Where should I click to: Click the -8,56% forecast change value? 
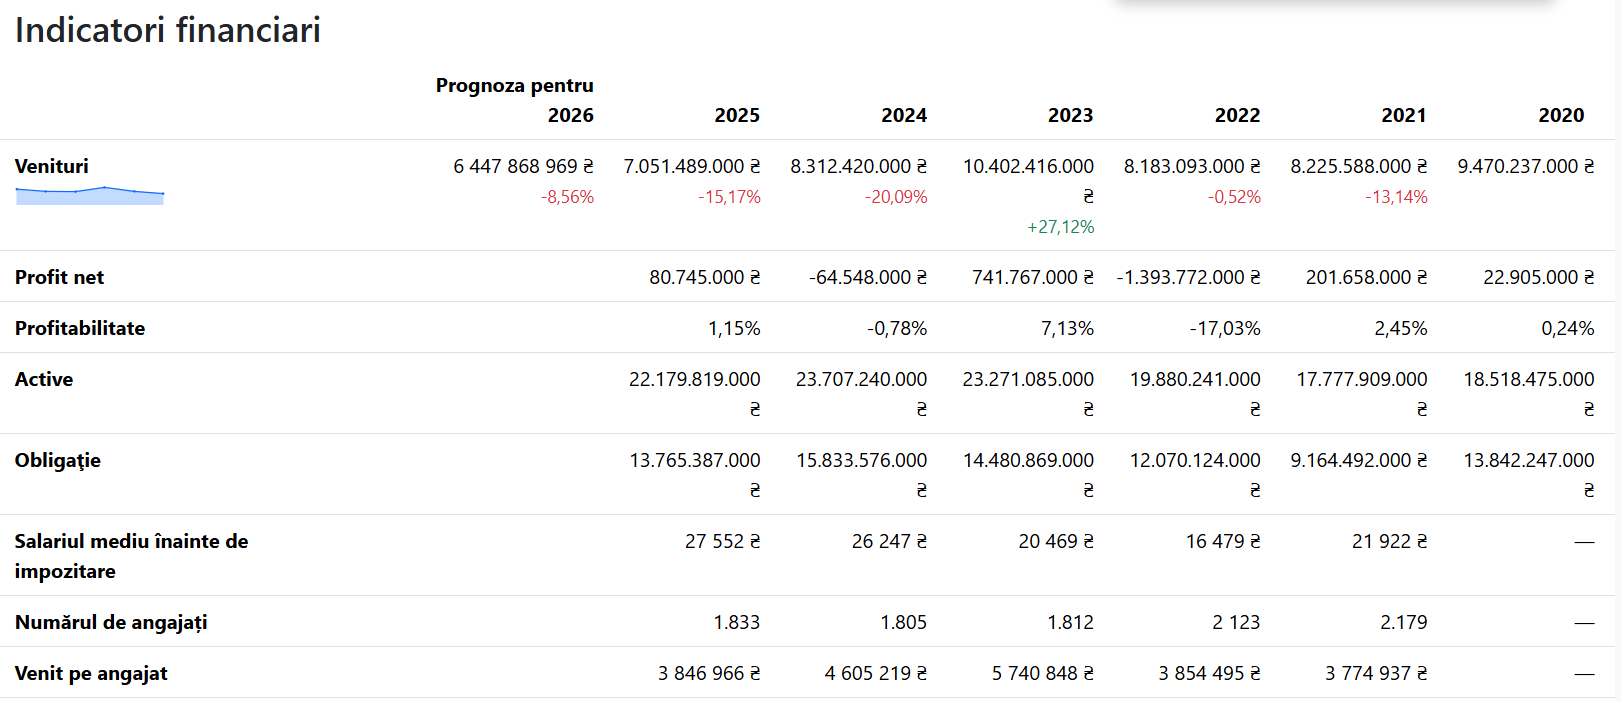coord(567,197)
